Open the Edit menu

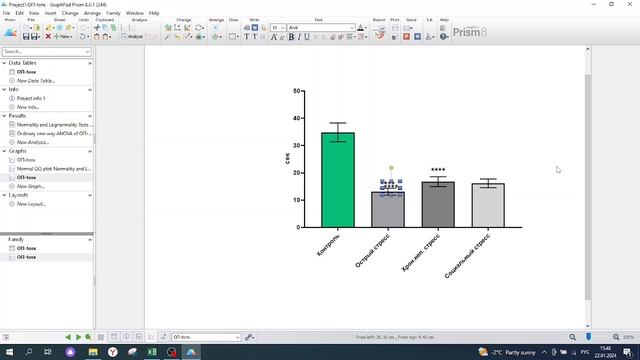(19, 13)
